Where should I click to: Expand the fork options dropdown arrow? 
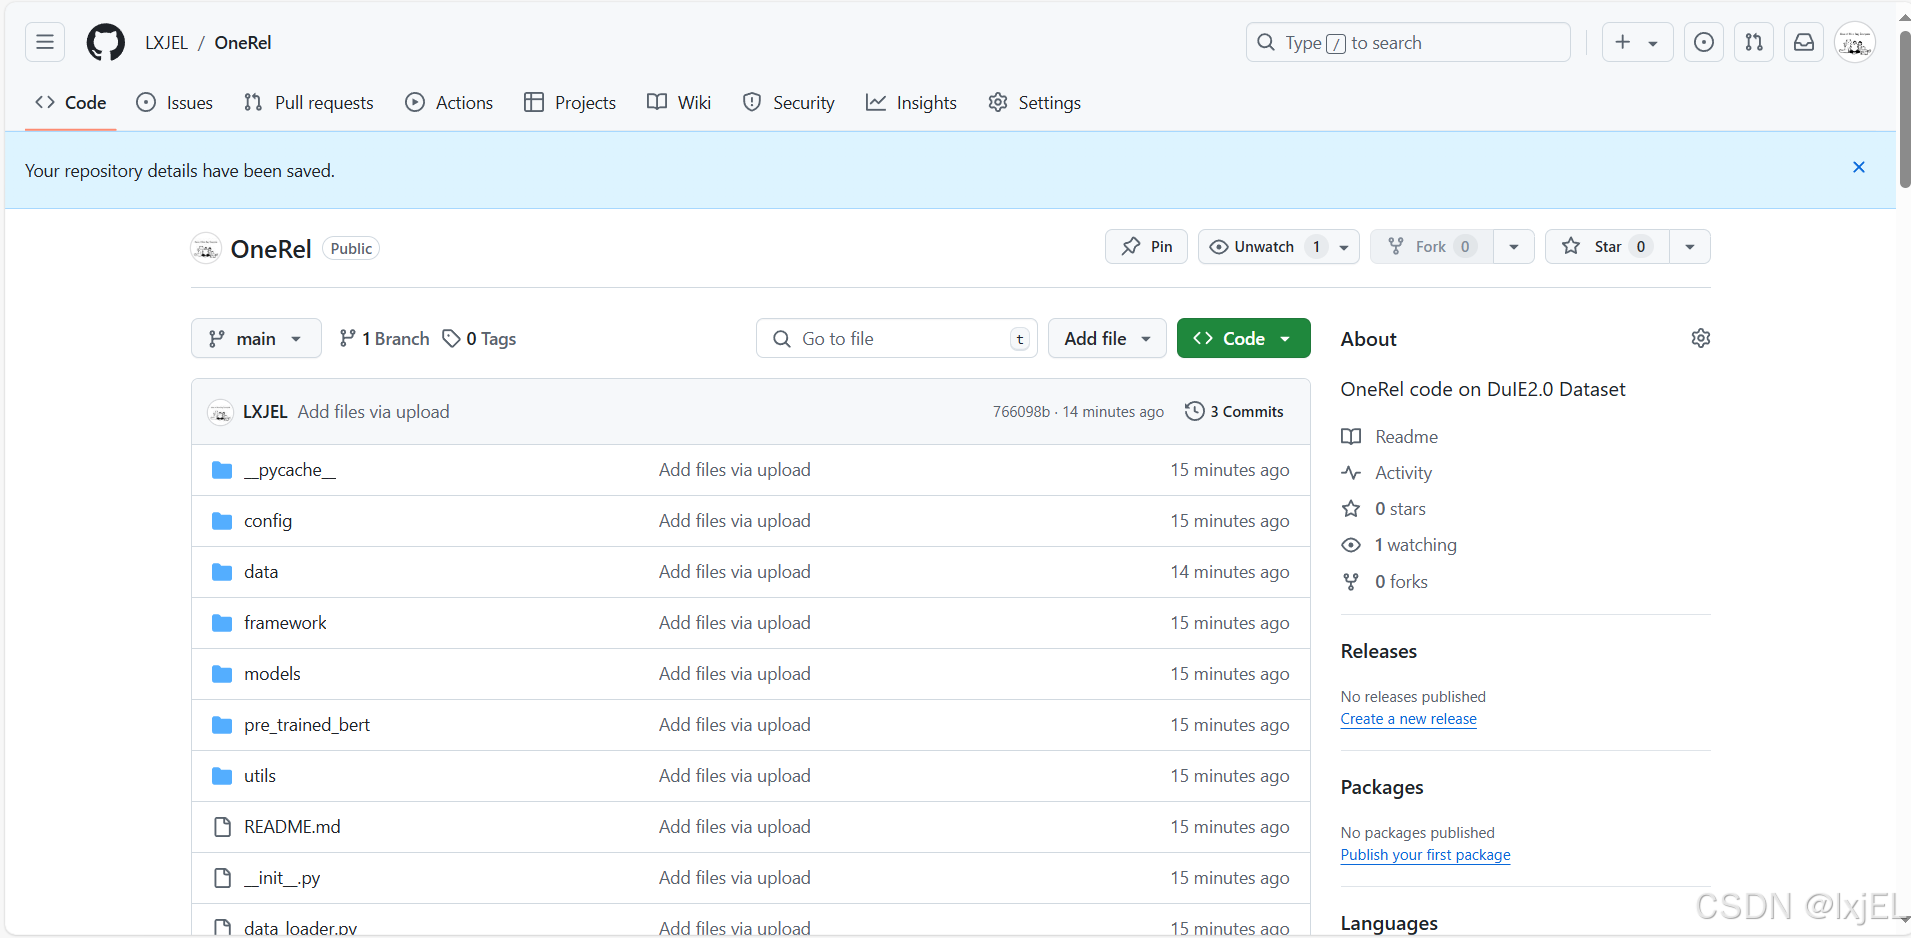[x=1514, y=247]
